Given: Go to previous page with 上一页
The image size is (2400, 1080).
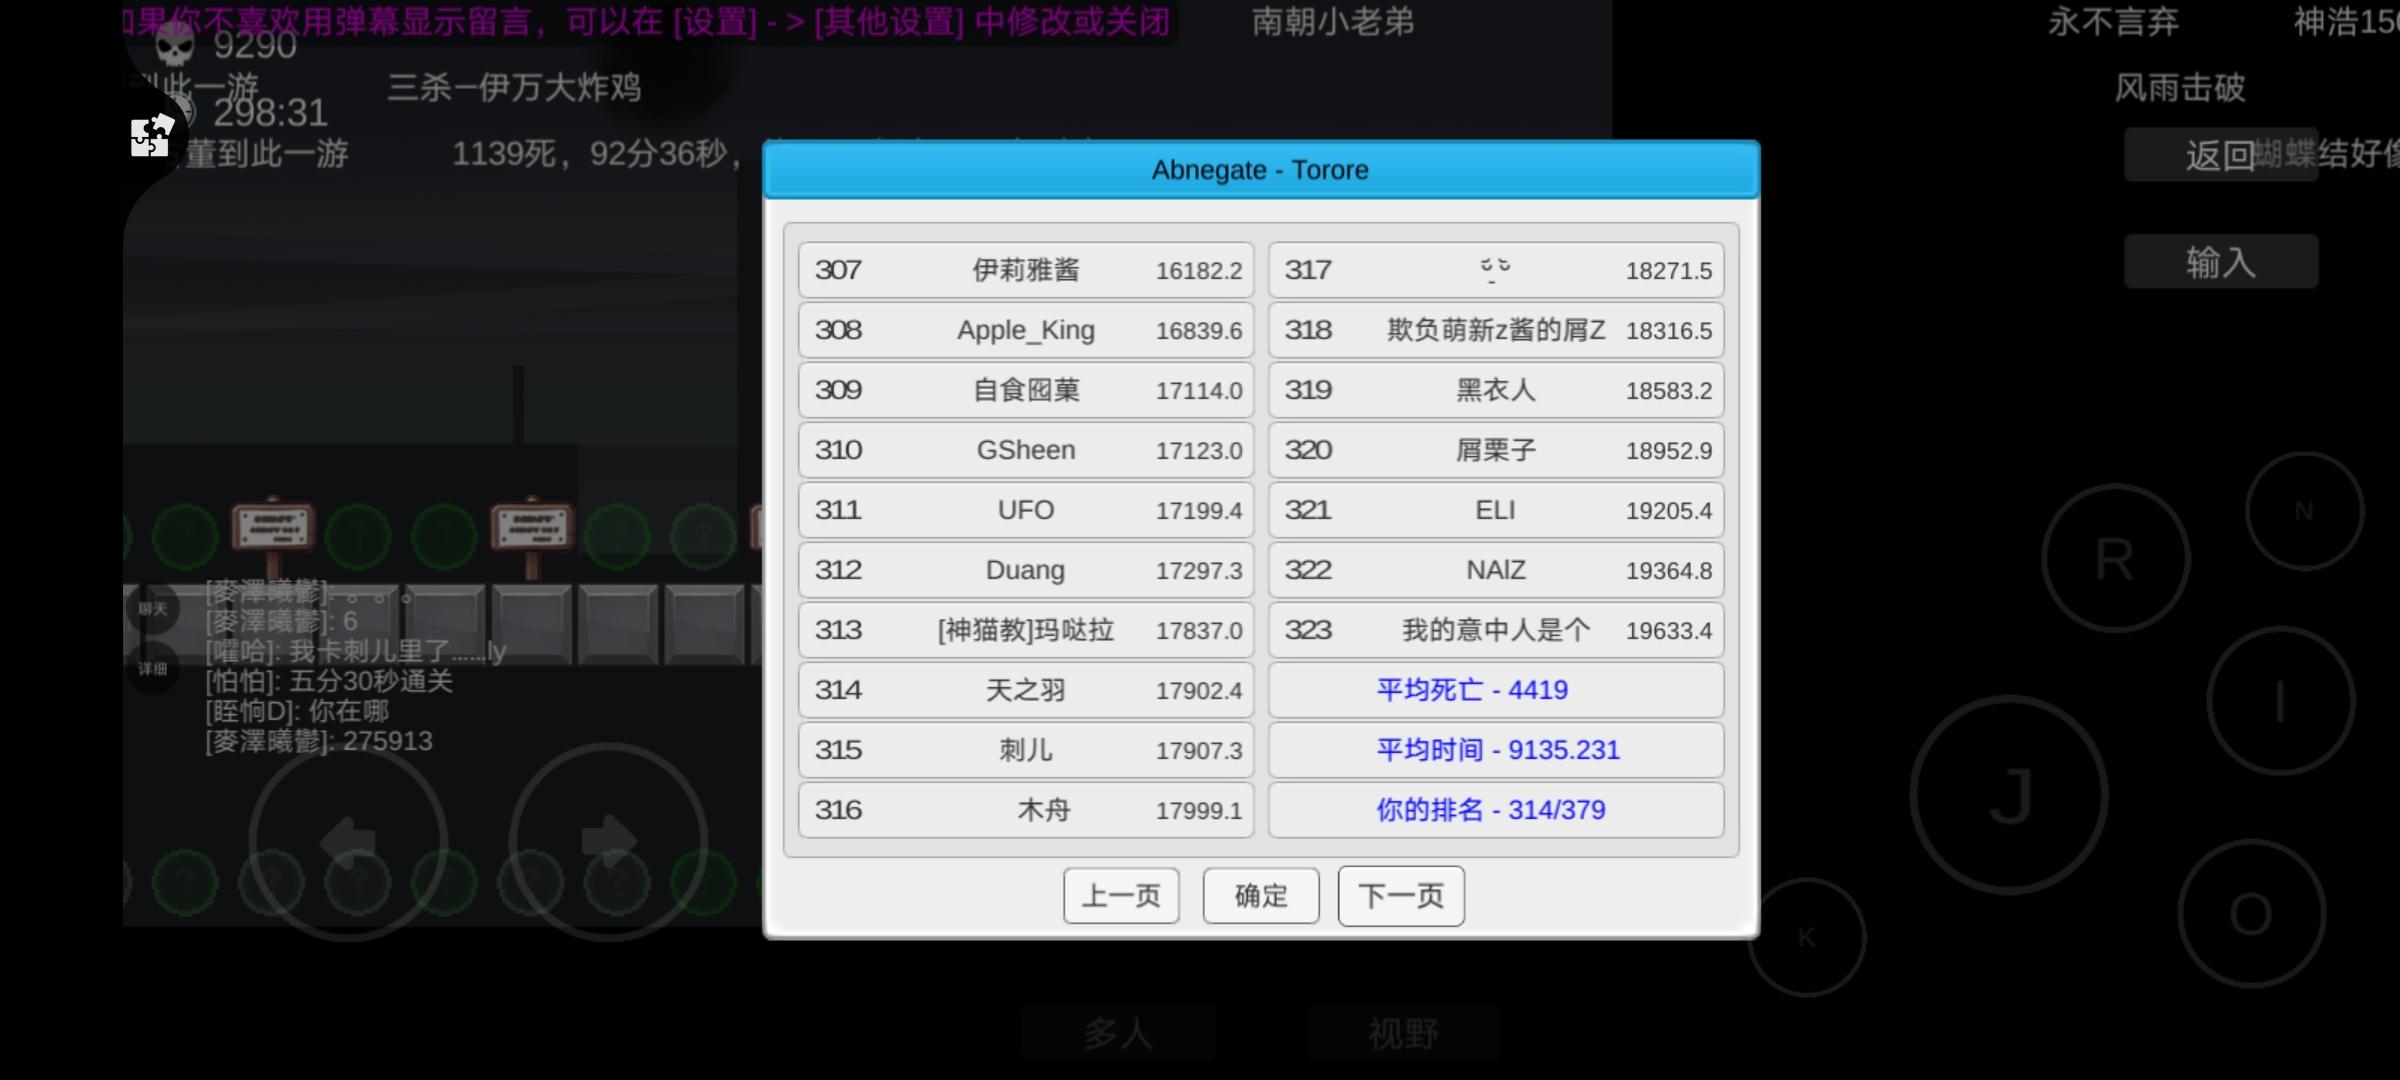Looking at the screenshot, I should pyautogui.click(x=1121, y=896).
